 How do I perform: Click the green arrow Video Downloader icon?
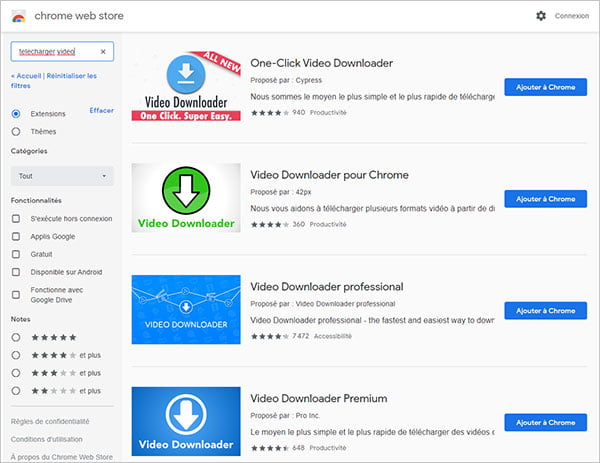[x=185, y=198]
